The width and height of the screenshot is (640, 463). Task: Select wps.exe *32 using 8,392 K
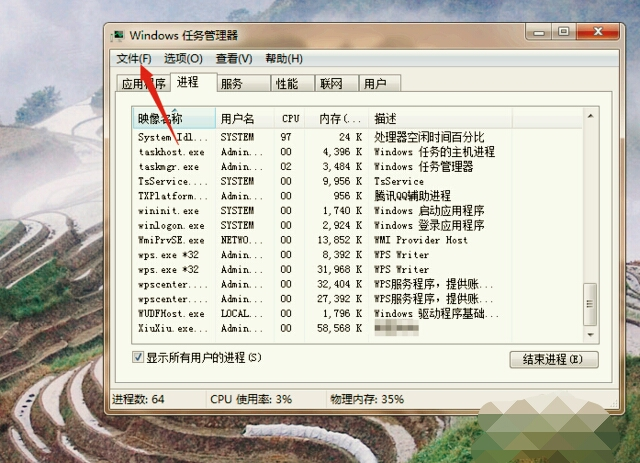tap(358, 255)
